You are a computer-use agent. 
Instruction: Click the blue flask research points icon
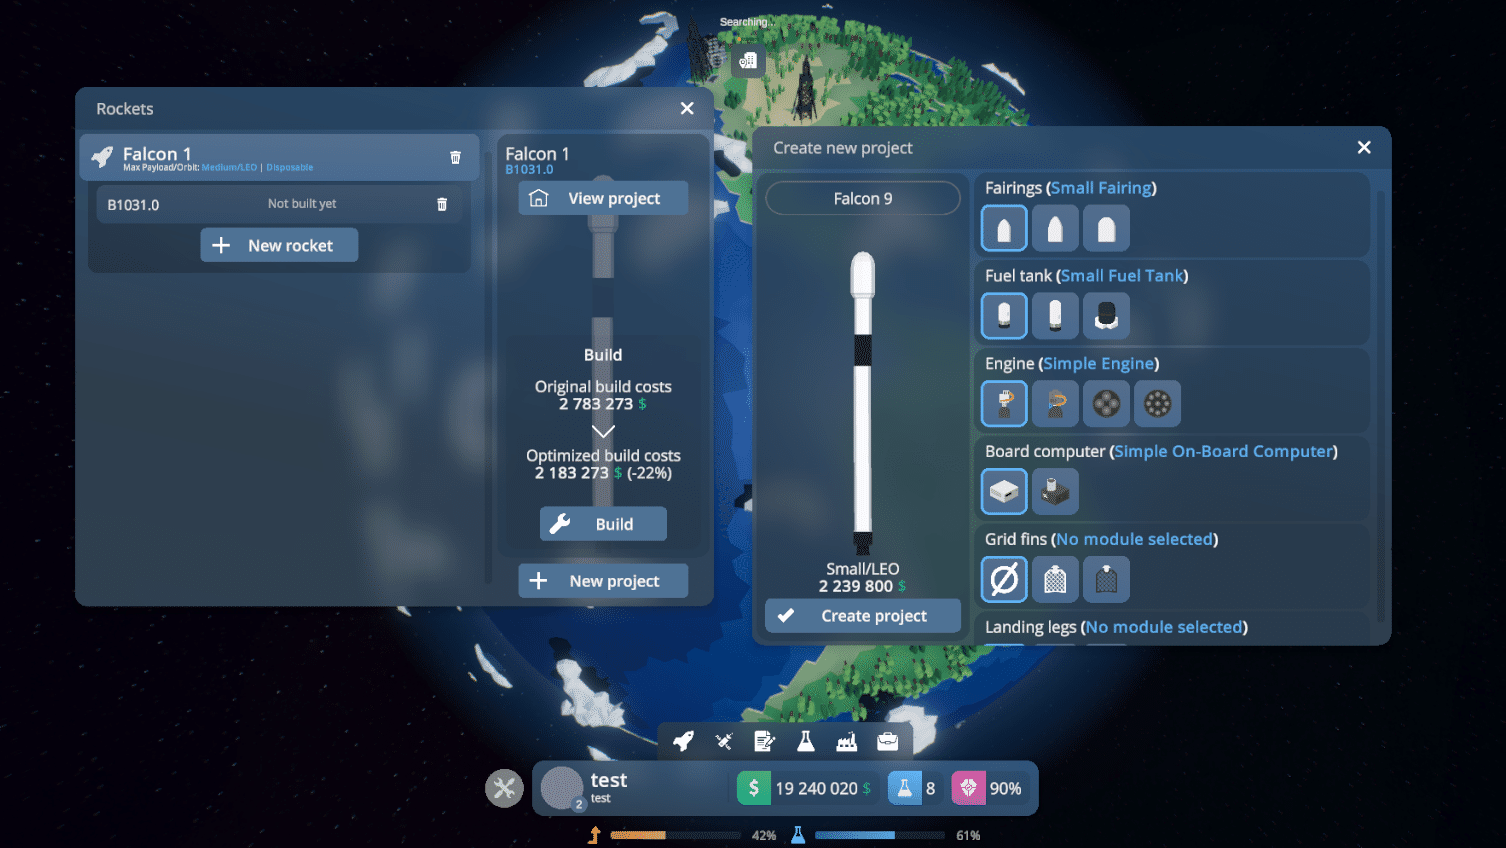(904, 788)
